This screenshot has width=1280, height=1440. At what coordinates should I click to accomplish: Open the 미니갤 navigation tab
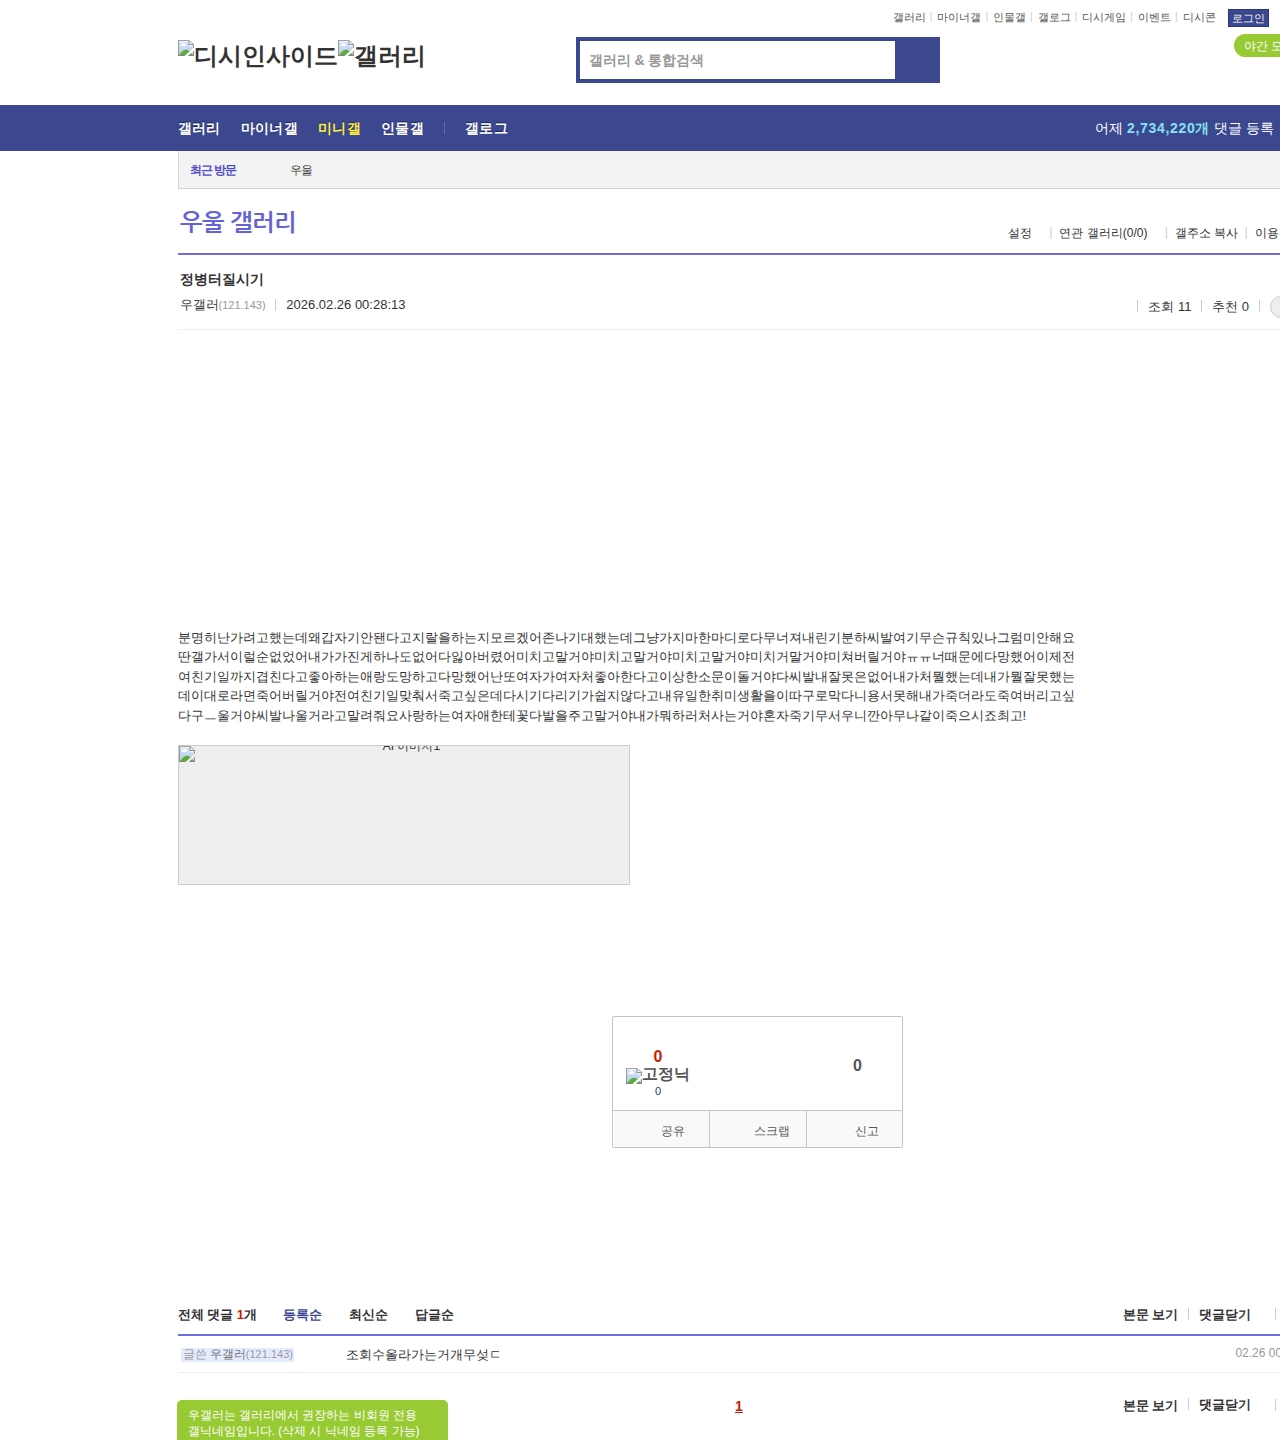(339, 129)
